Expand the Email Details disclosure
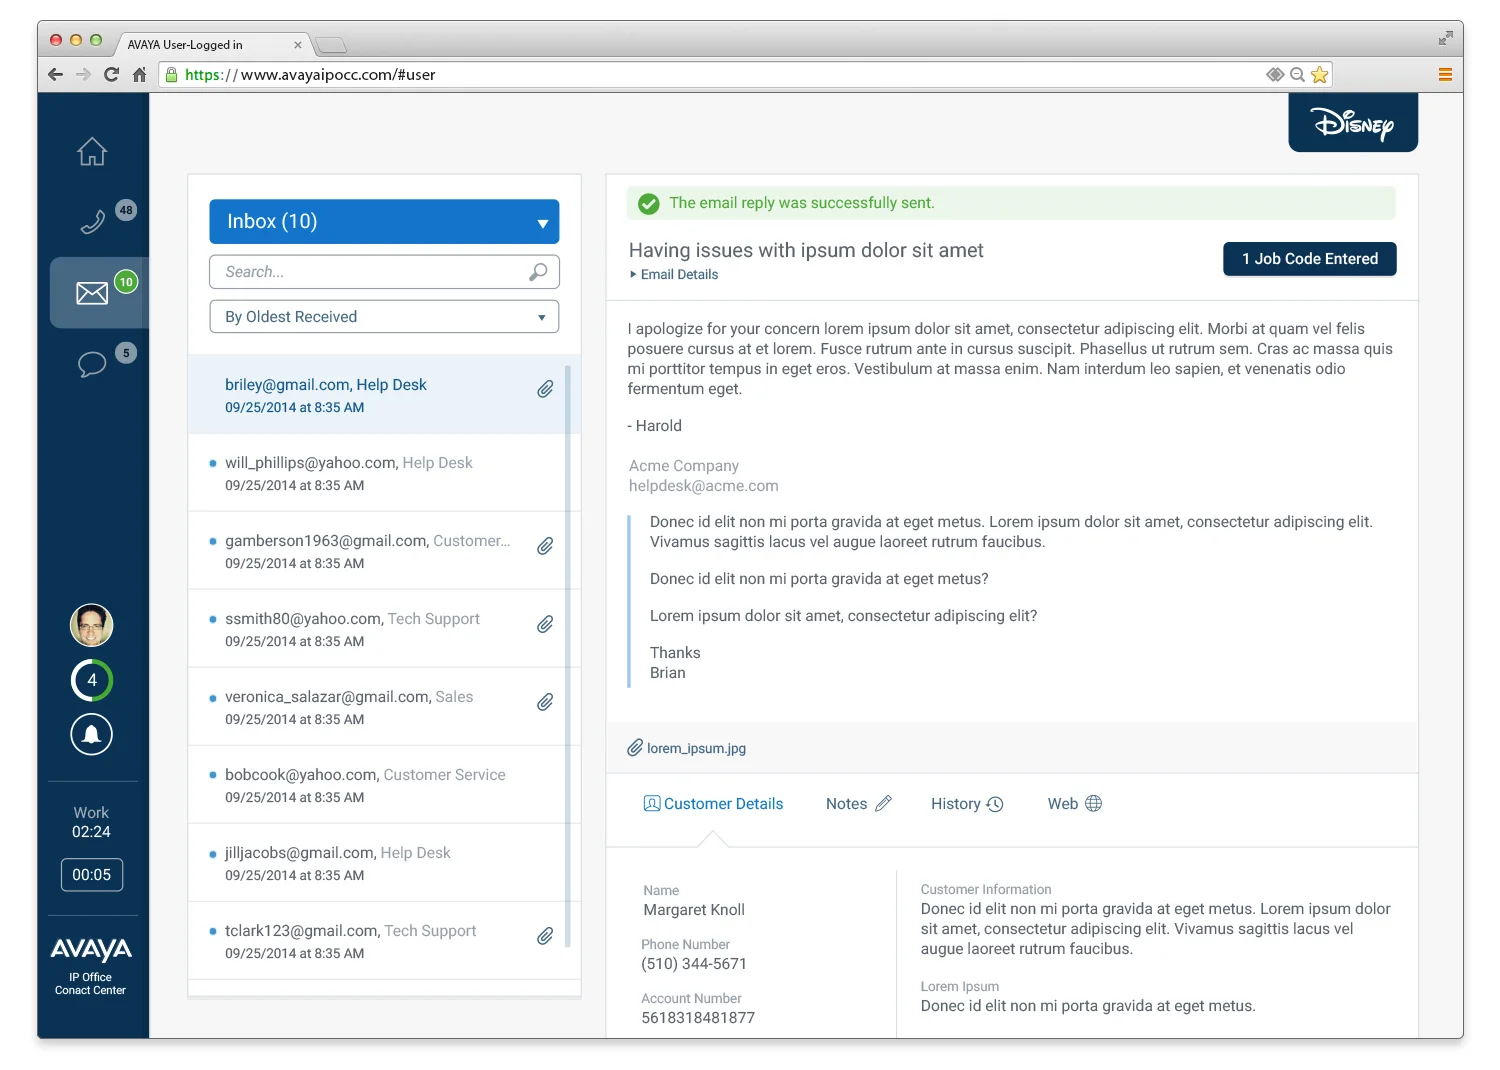 click(674, 275)
